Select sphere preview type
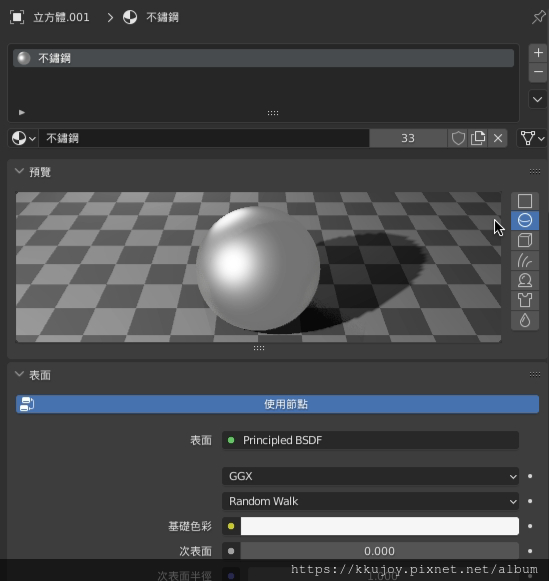 (525, 220)
